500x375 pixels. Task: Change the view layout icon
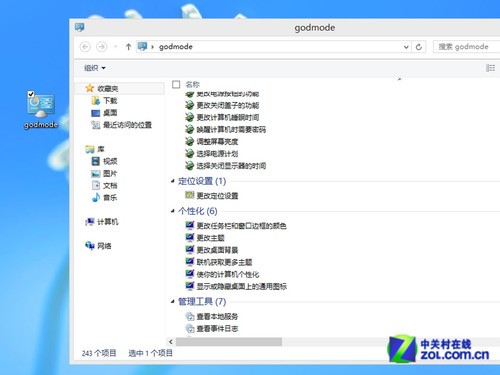(x=490, y=68)
